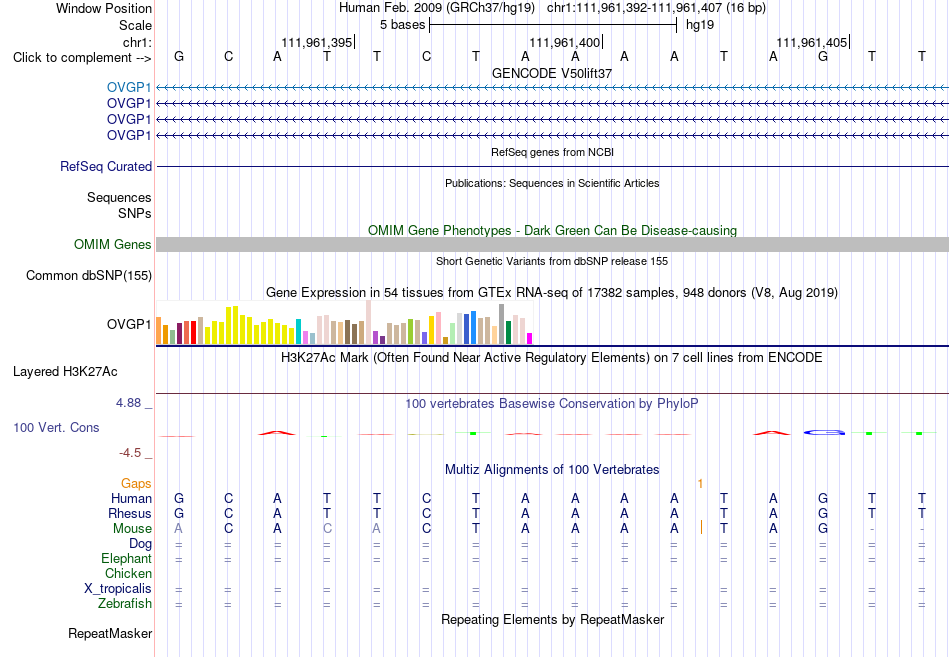
Task: Open 'RefSeq genes from NCBI' track title
Action: 552,152
